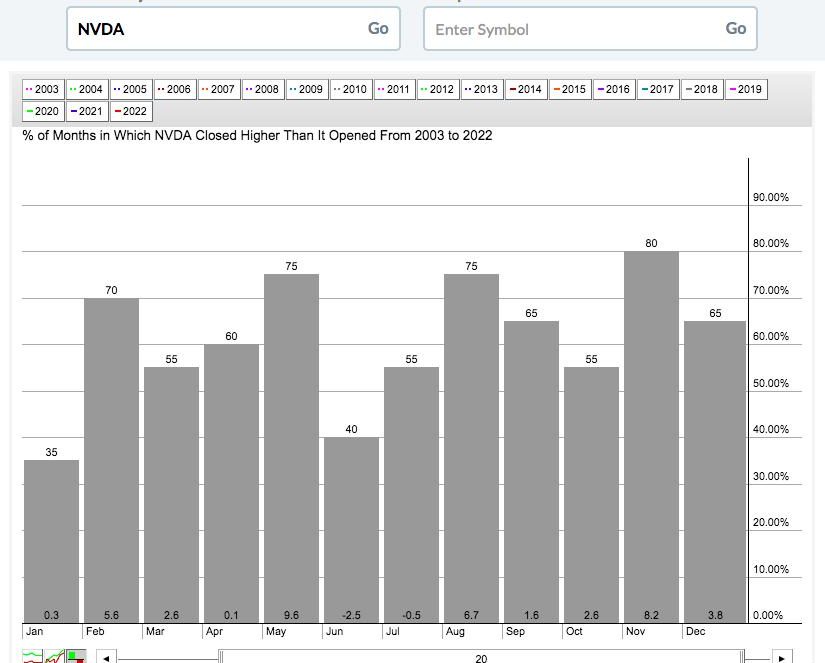
Task: Toggle the 2014 year in the legend
Action: pos(527,89)
